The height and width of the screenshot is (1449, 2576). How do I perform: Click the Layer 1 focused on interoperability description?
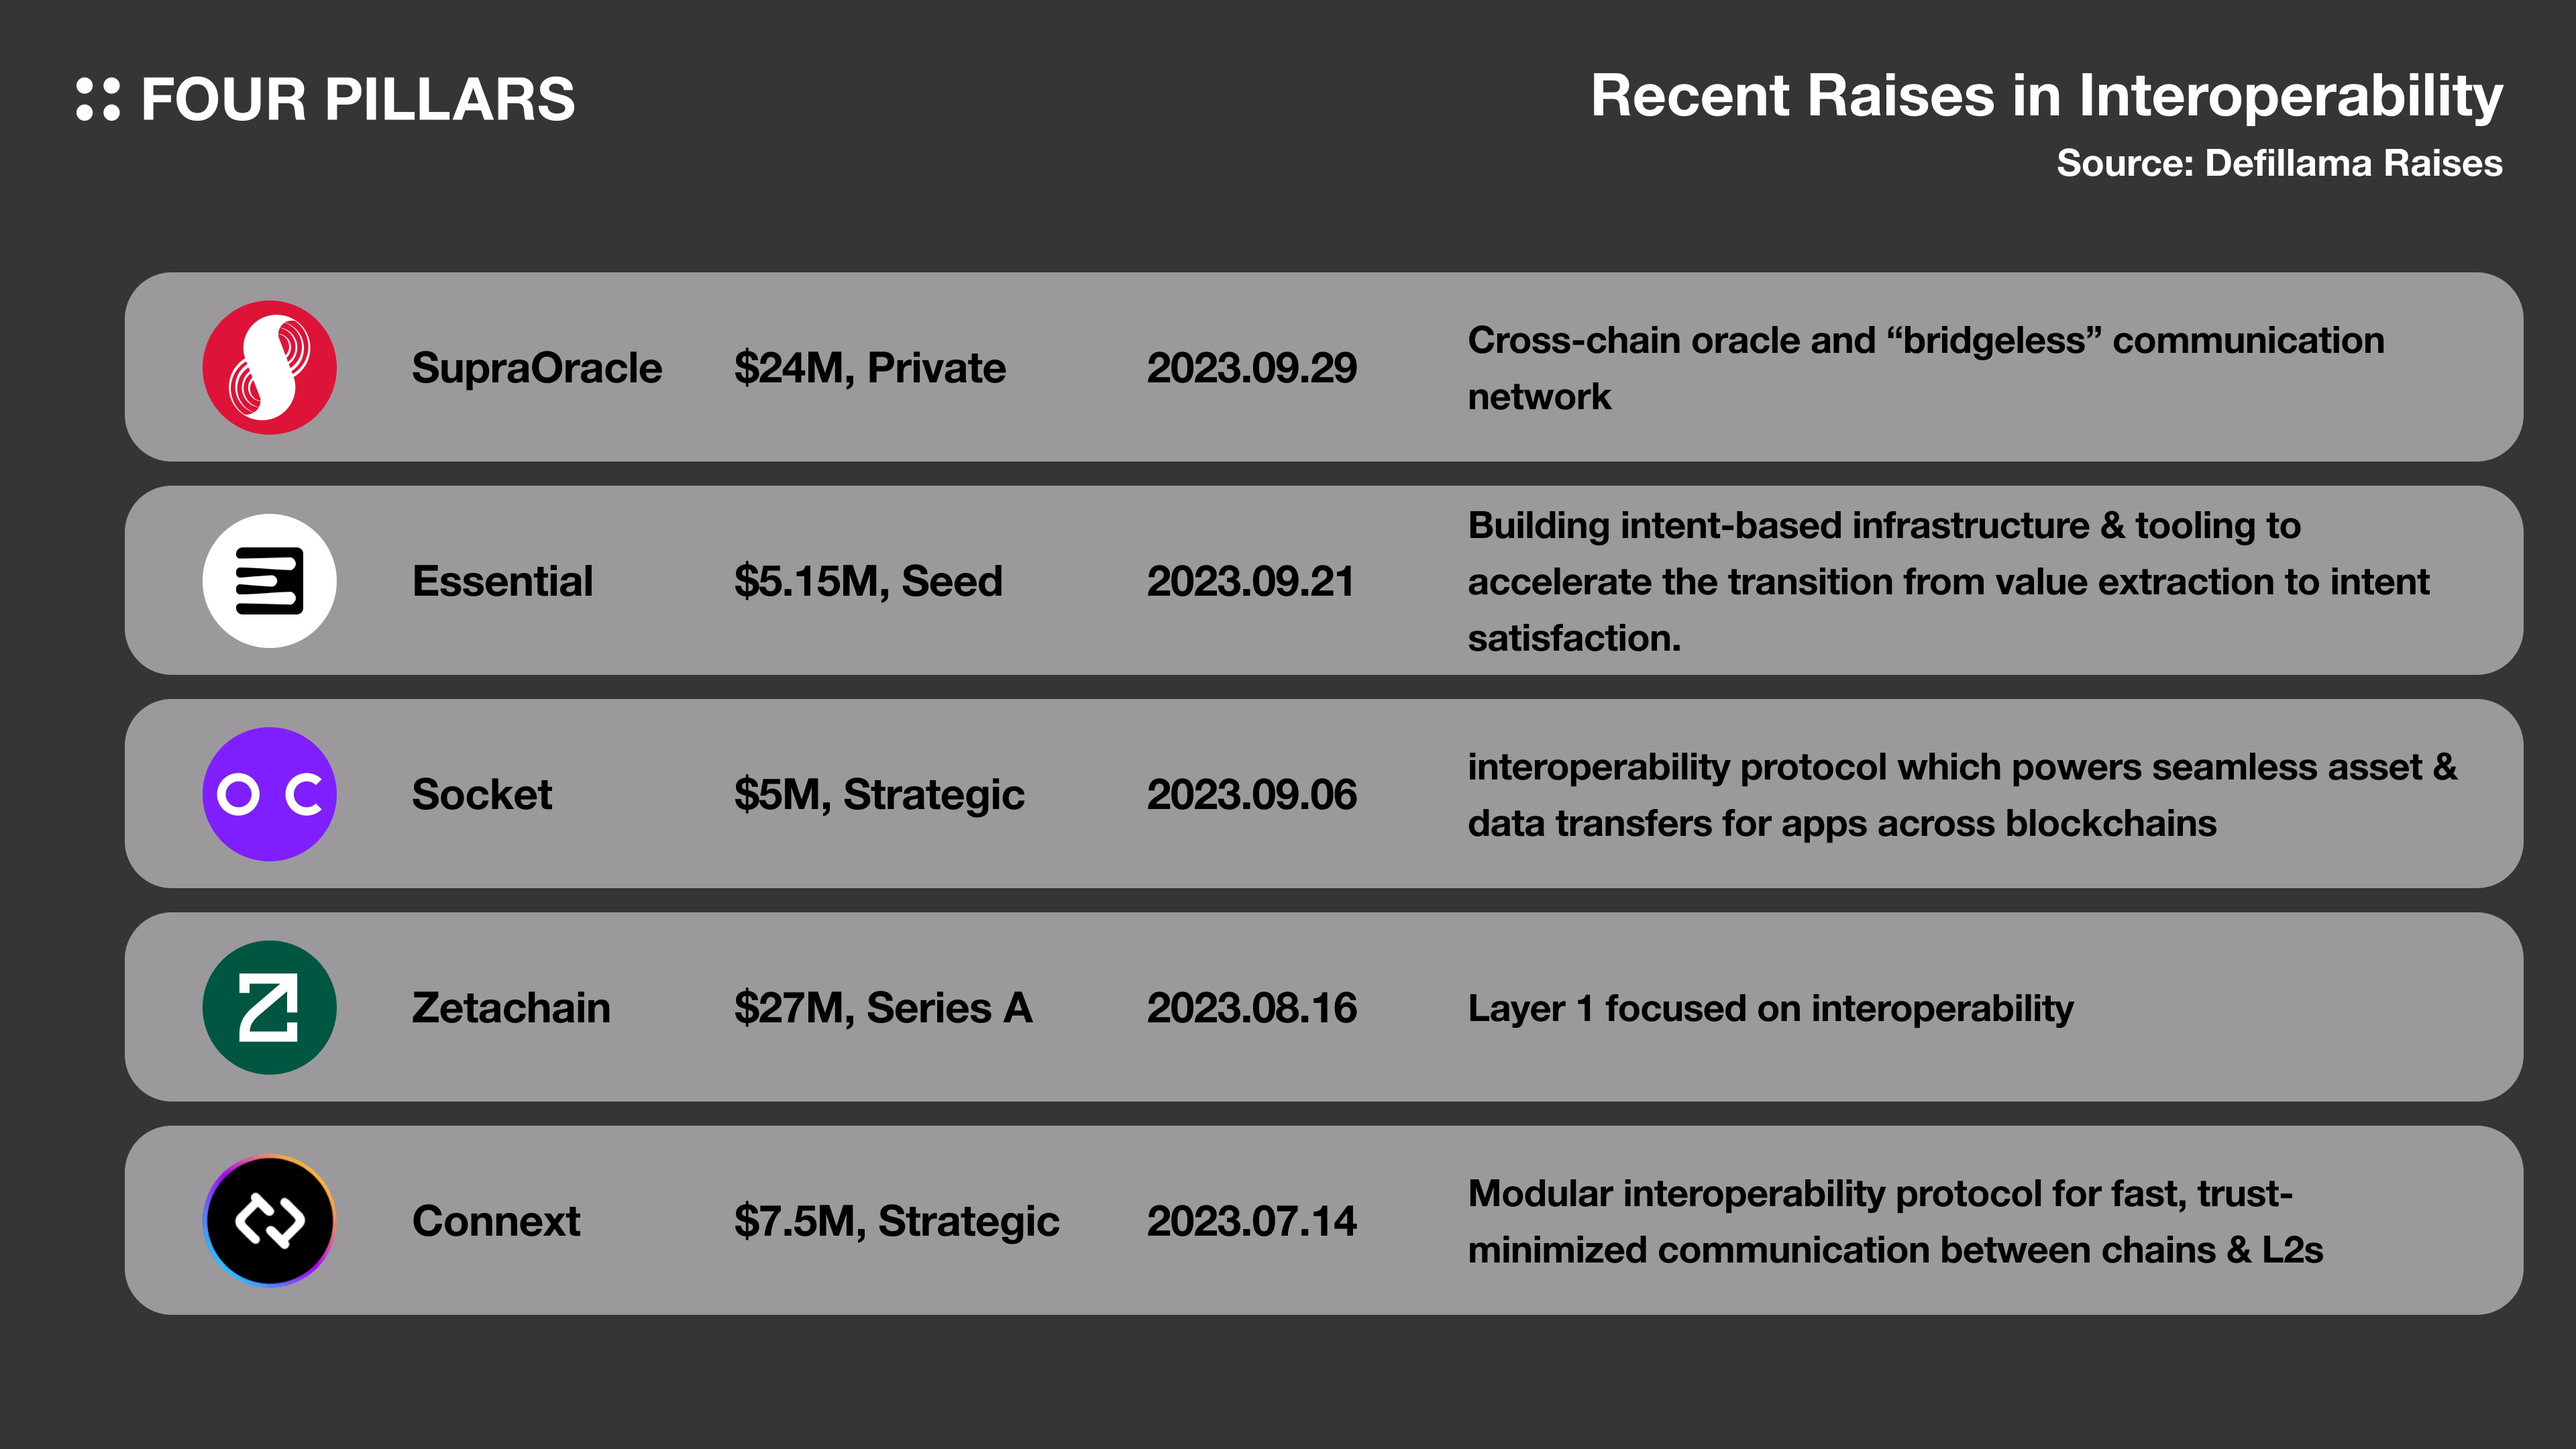coord(1770,1008)
